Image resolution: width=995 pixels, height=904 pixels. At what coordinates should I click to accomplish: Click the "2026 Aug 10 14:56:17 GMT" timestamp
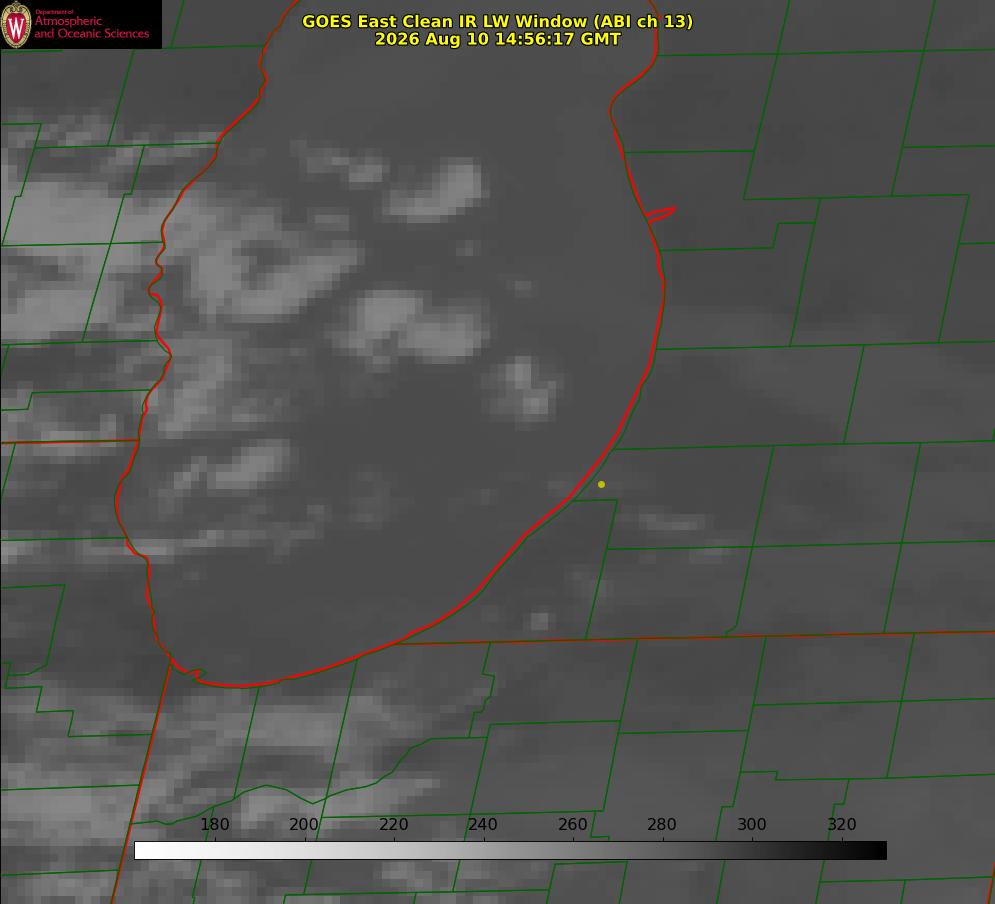[x=497, y=39]
